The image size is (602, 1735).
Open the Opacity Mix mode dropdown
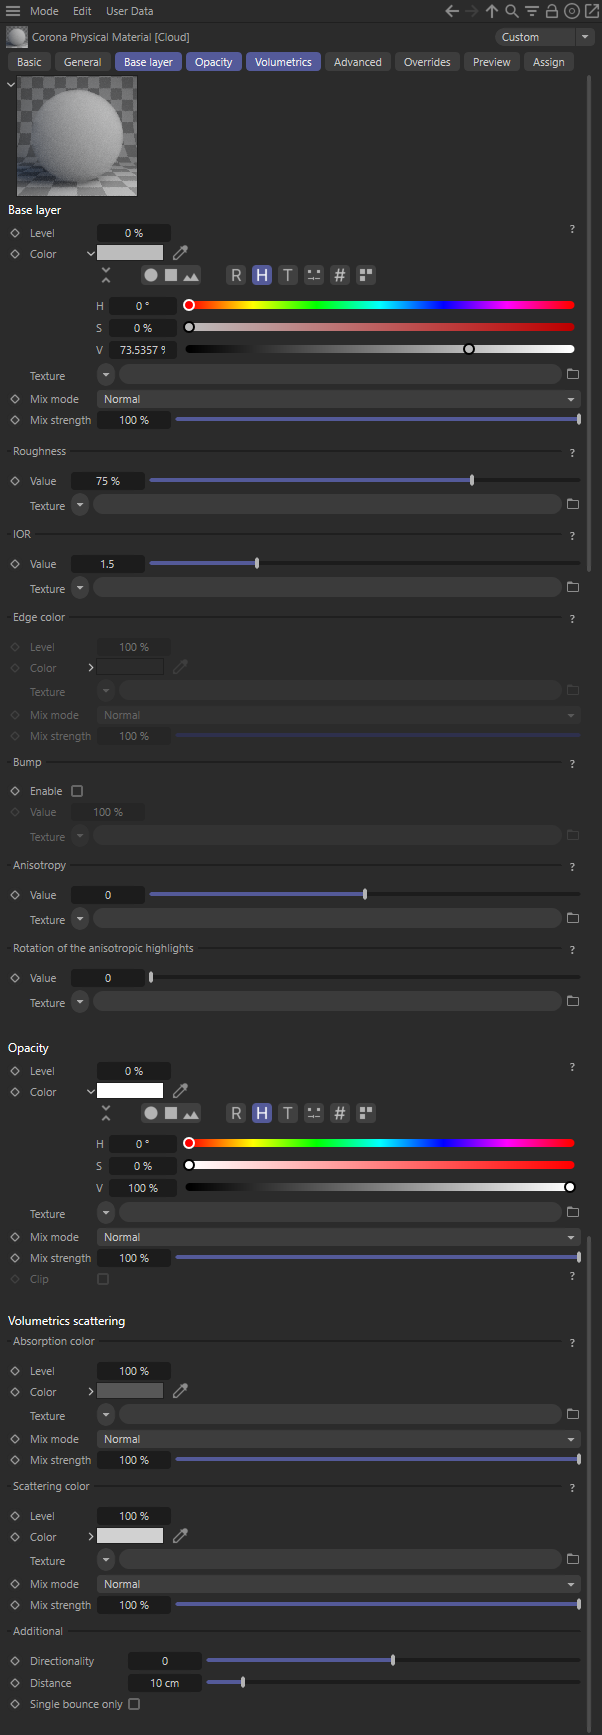coord(339,1237)
